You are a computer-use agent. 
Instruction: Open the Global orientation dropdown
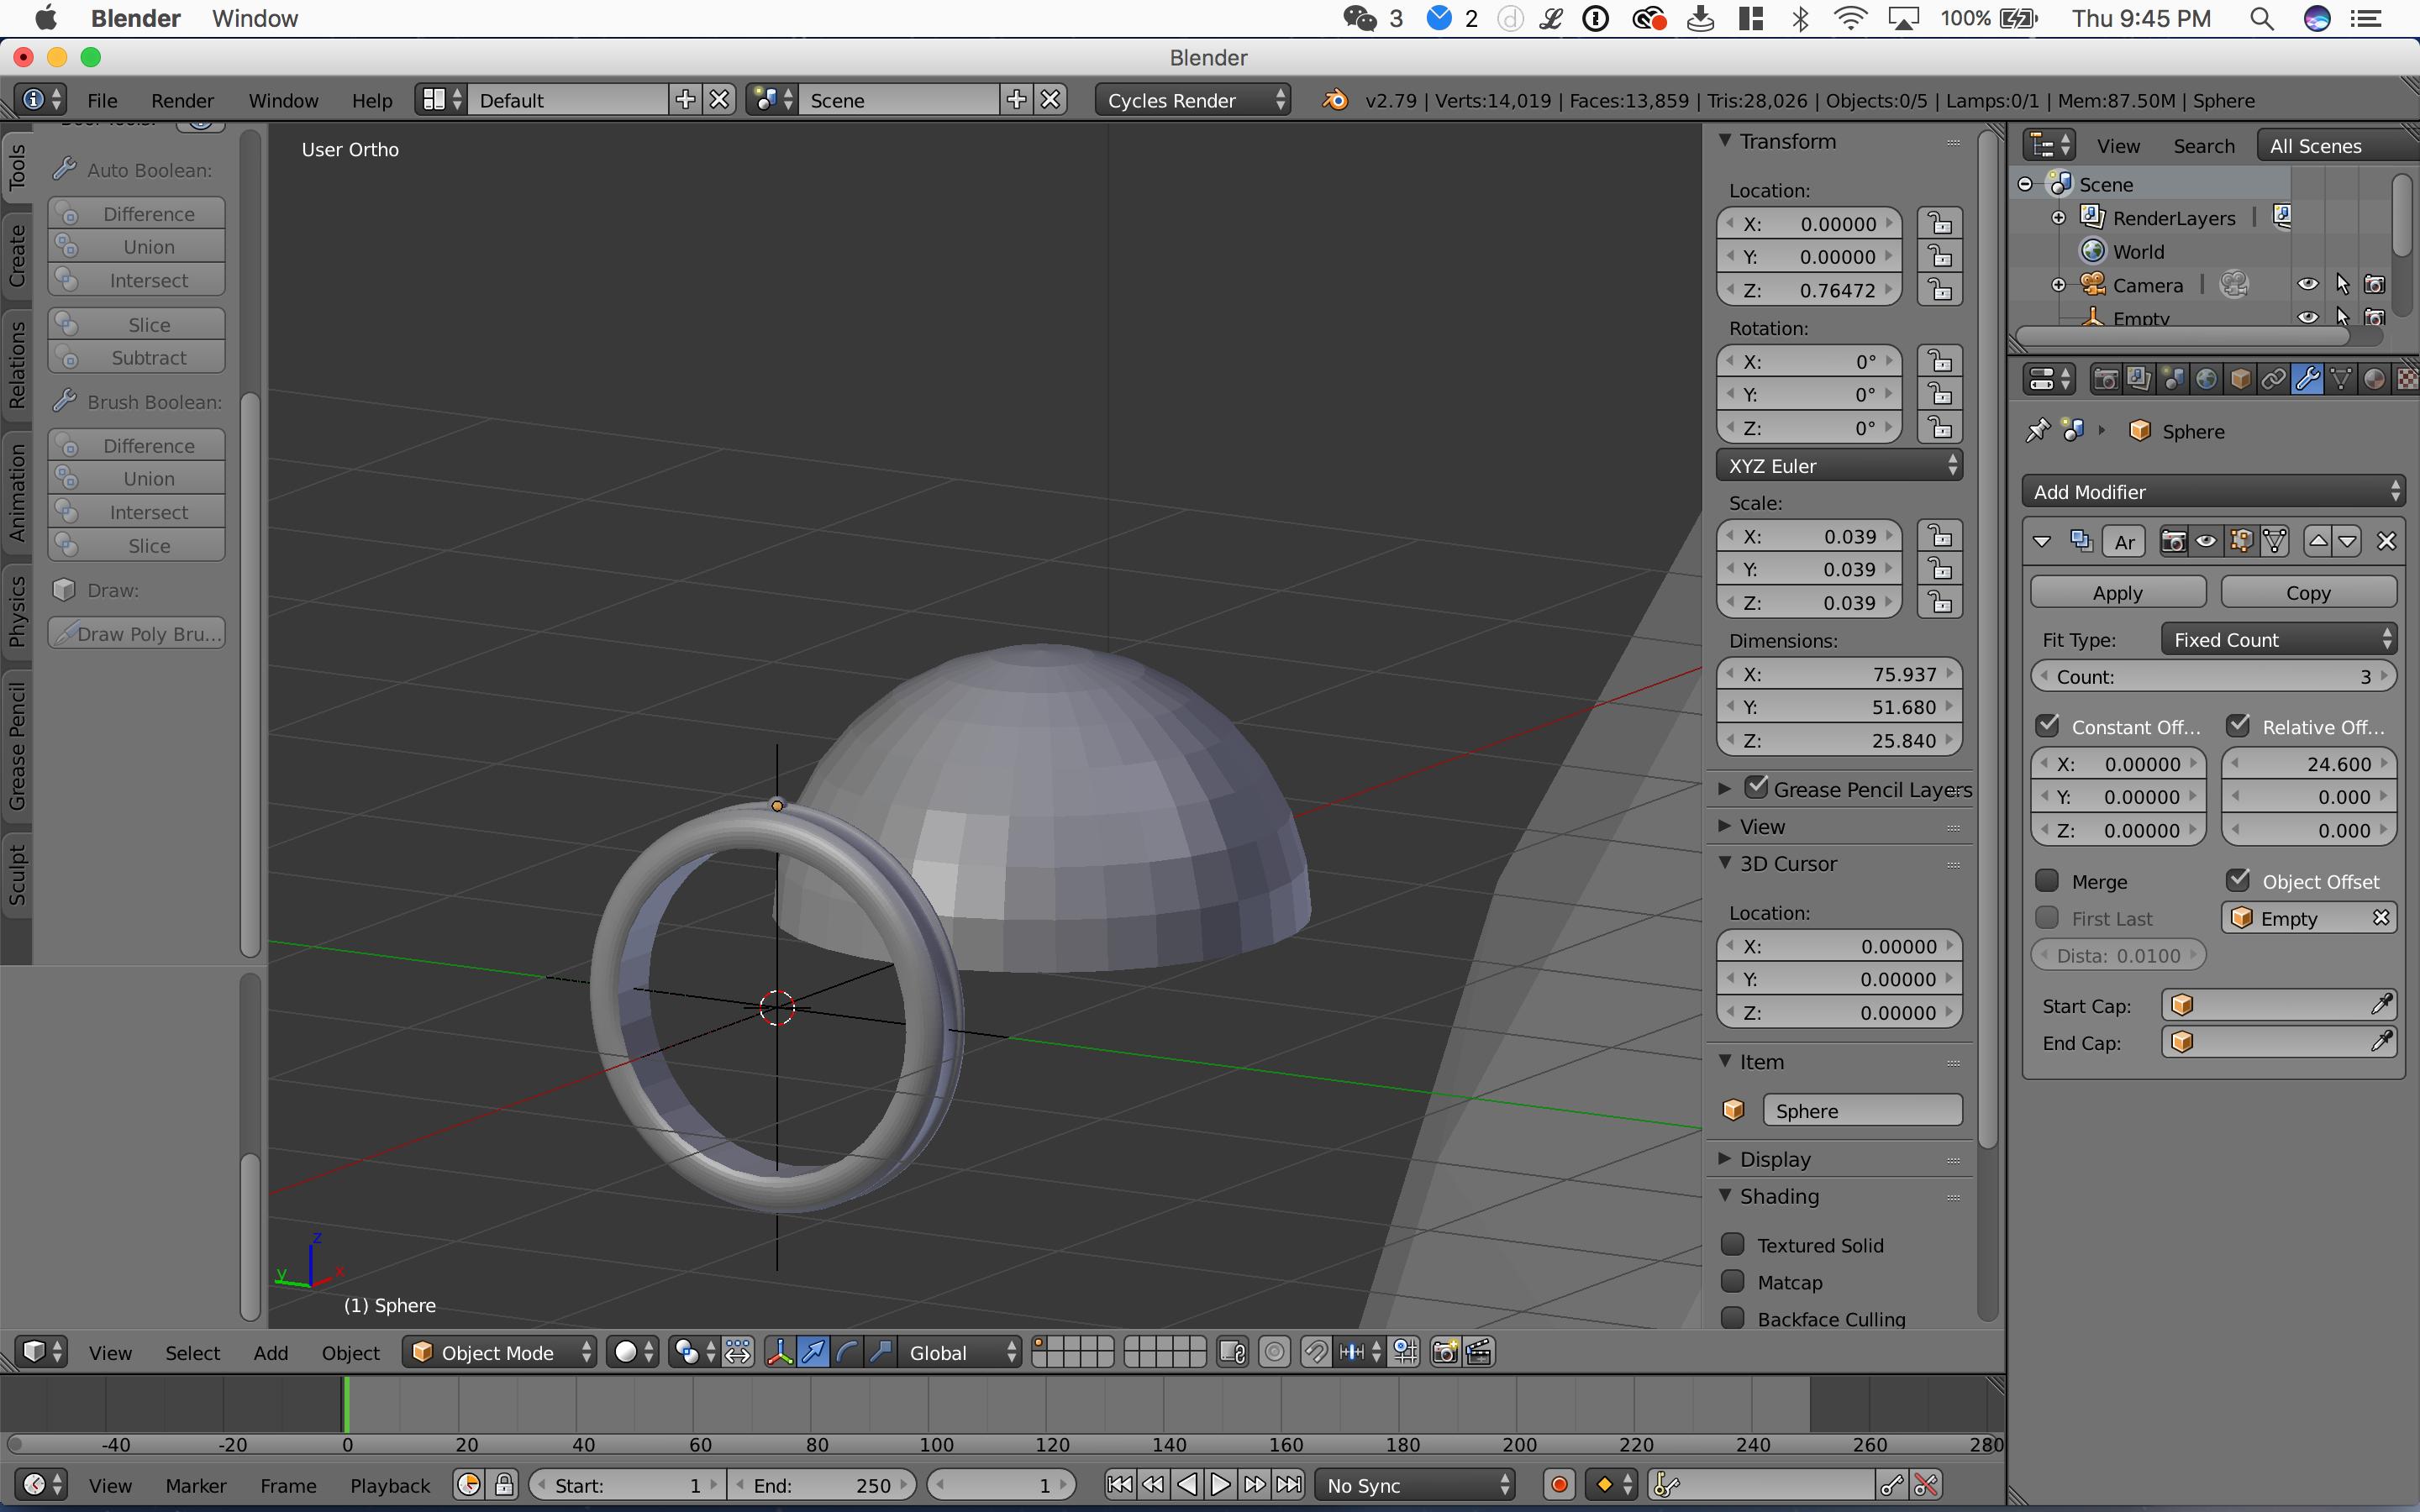[960, 1353]
